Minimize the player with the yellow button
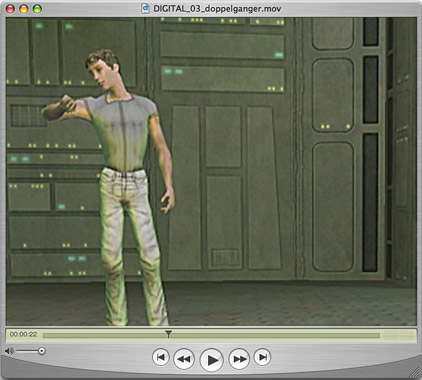 point(24,9)
